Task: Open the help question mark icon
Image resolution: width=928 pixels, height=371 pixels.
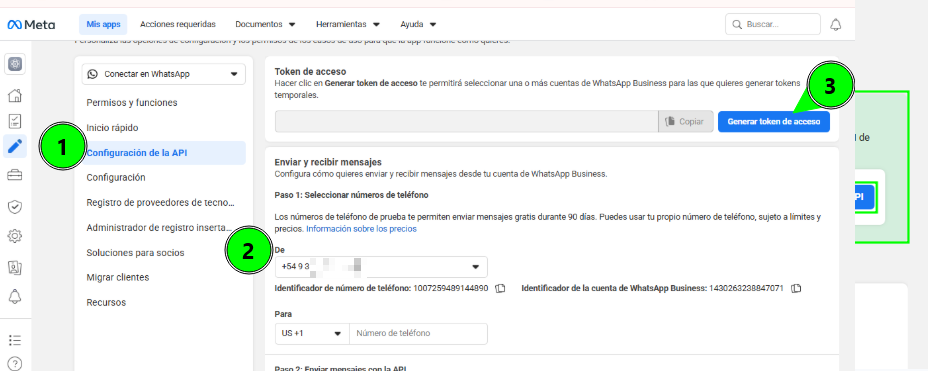Action: 15,363
